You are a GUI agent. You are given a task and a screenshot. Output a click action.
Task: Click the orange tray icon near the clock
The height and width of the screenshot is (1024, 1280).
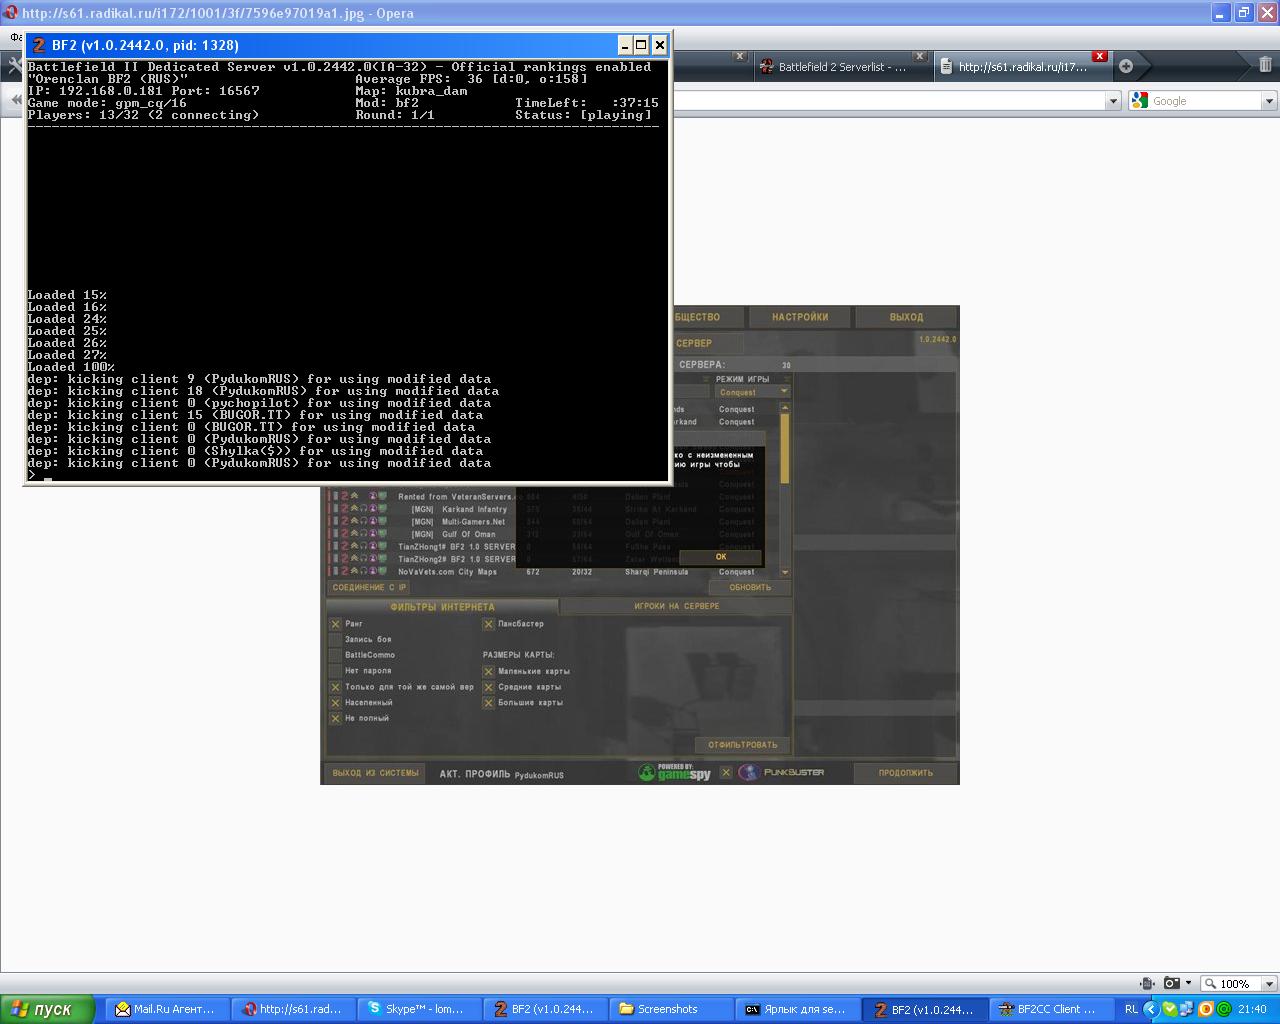(x=1206, y=1009)
